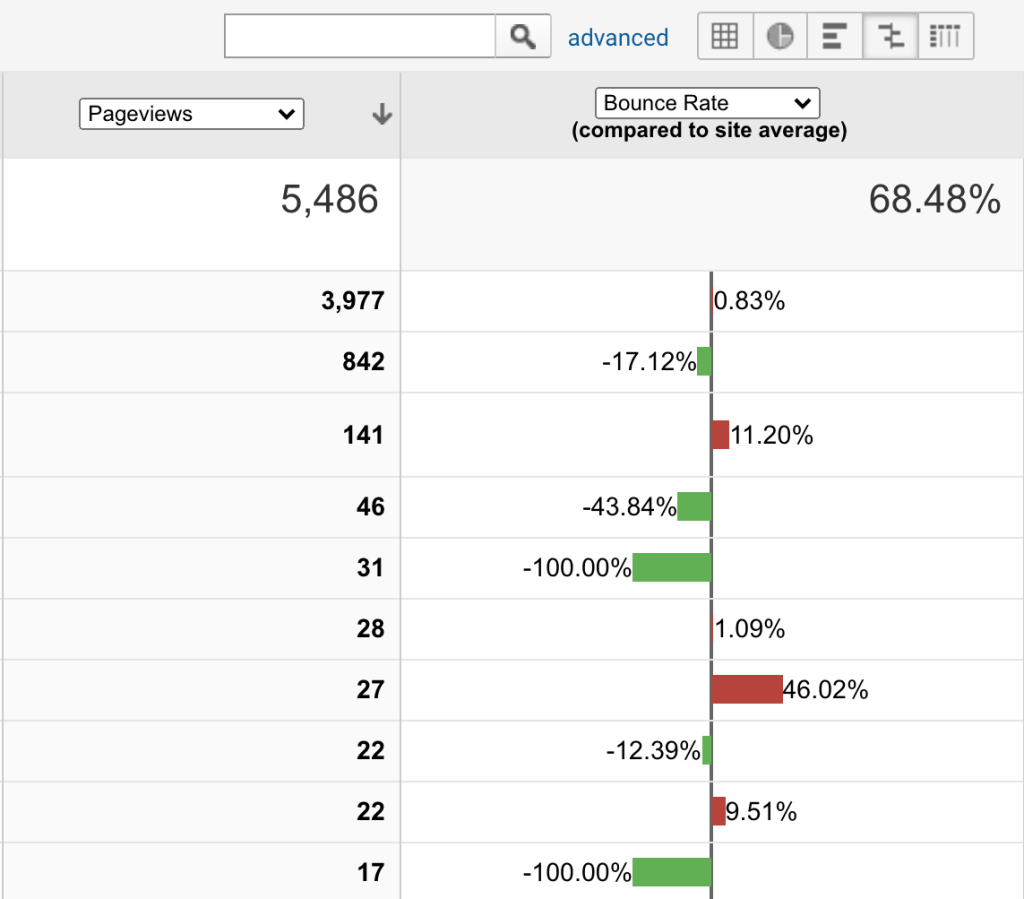
Task: Click the 1.09% bounce rate value
Action: (749, 629)
